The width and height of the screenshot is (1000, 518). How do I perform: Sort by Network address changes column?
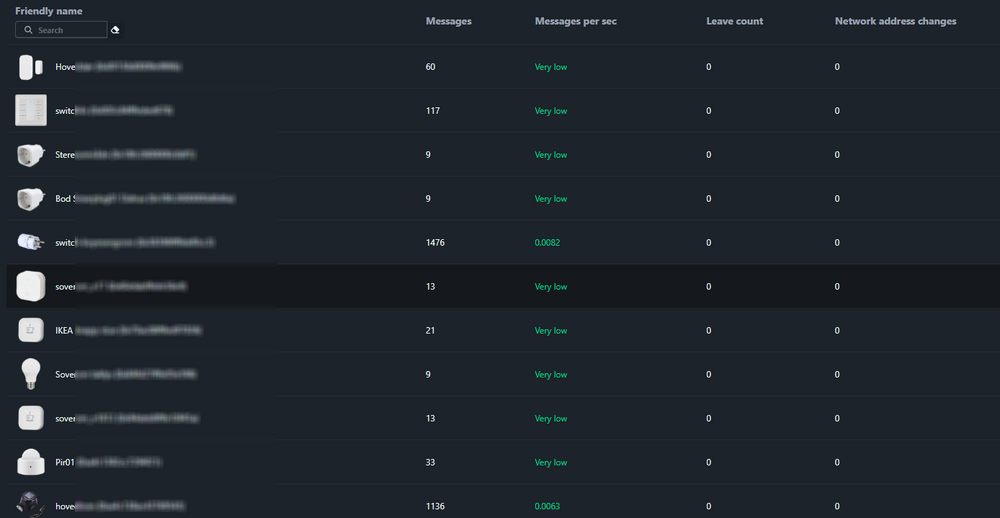tap(895, 21)
